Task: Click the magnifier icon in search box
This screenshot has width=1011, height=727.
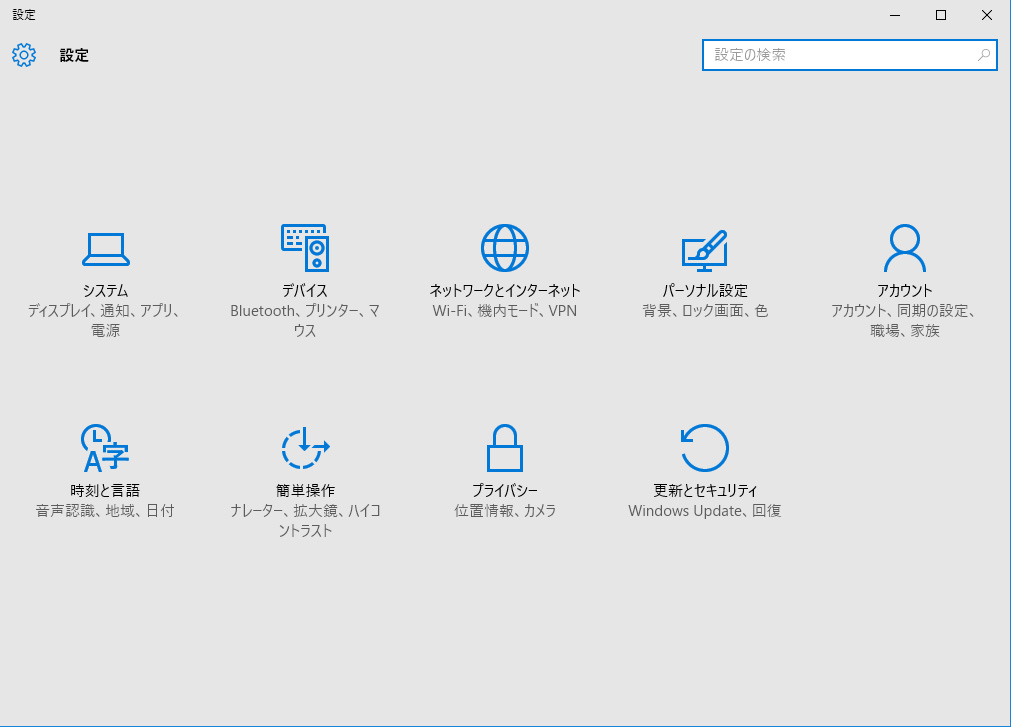Action: tap(984, 55)
